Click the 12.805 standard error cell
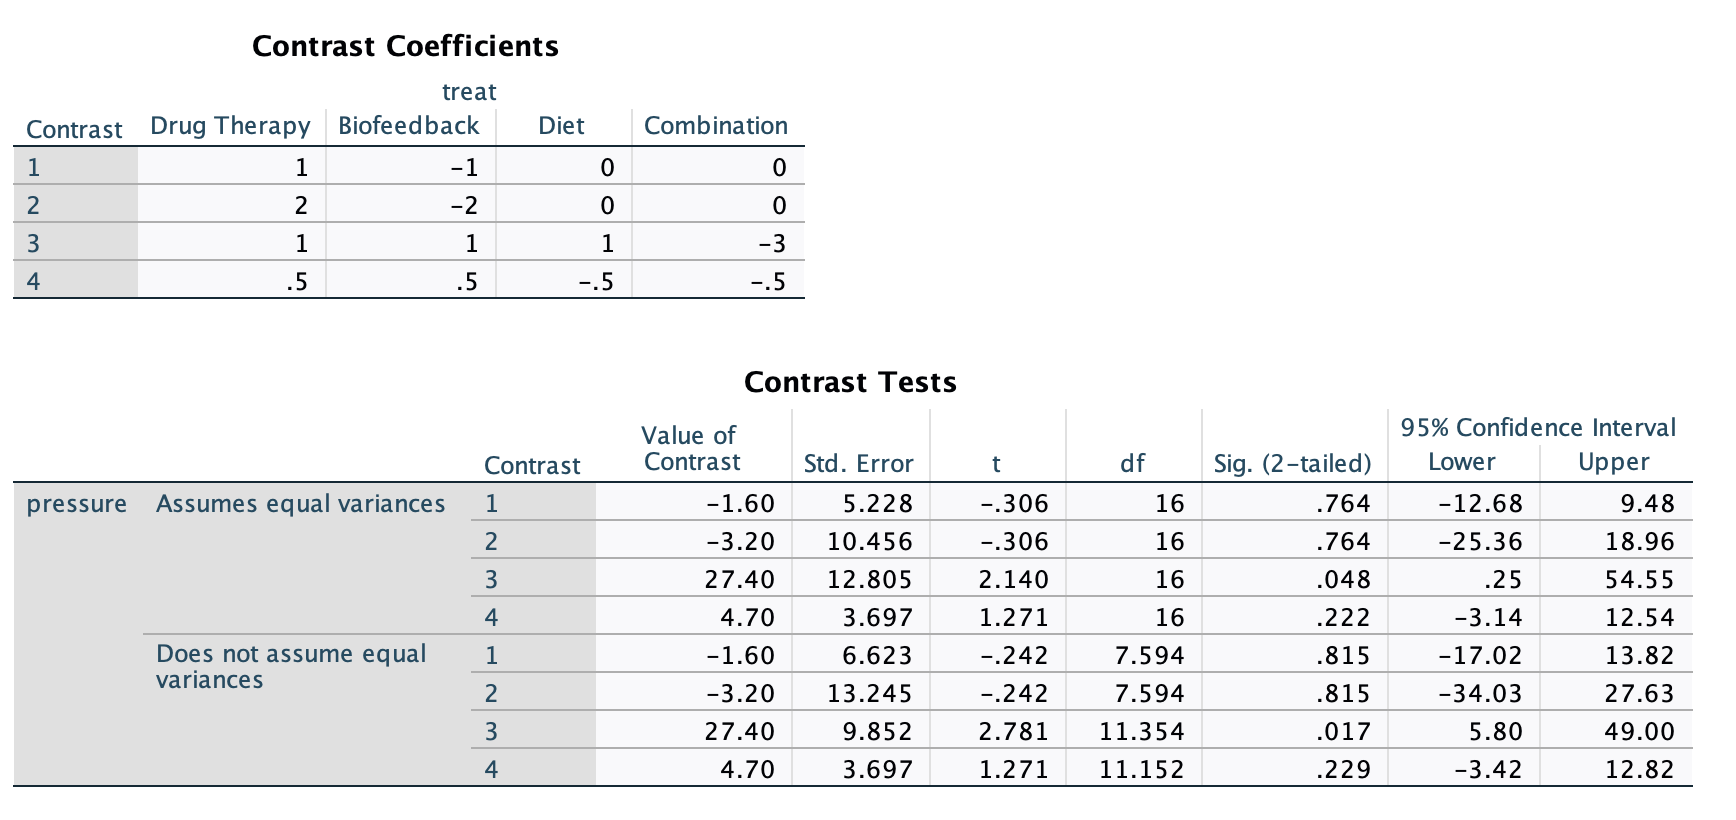The image size is (1736, 820). [869, 580]
